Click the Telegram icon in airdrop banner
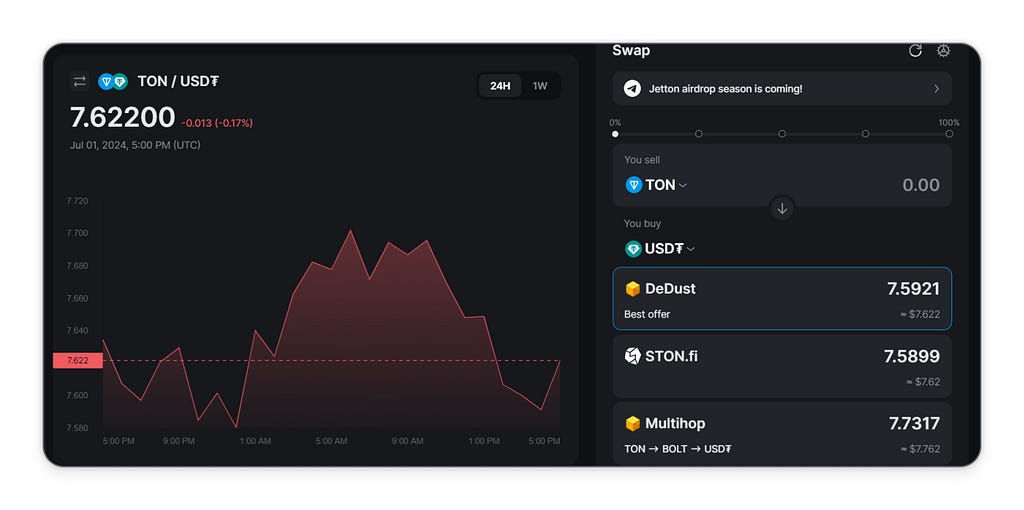This screenshot has width=1024, height=510. (x=632, y=88)
